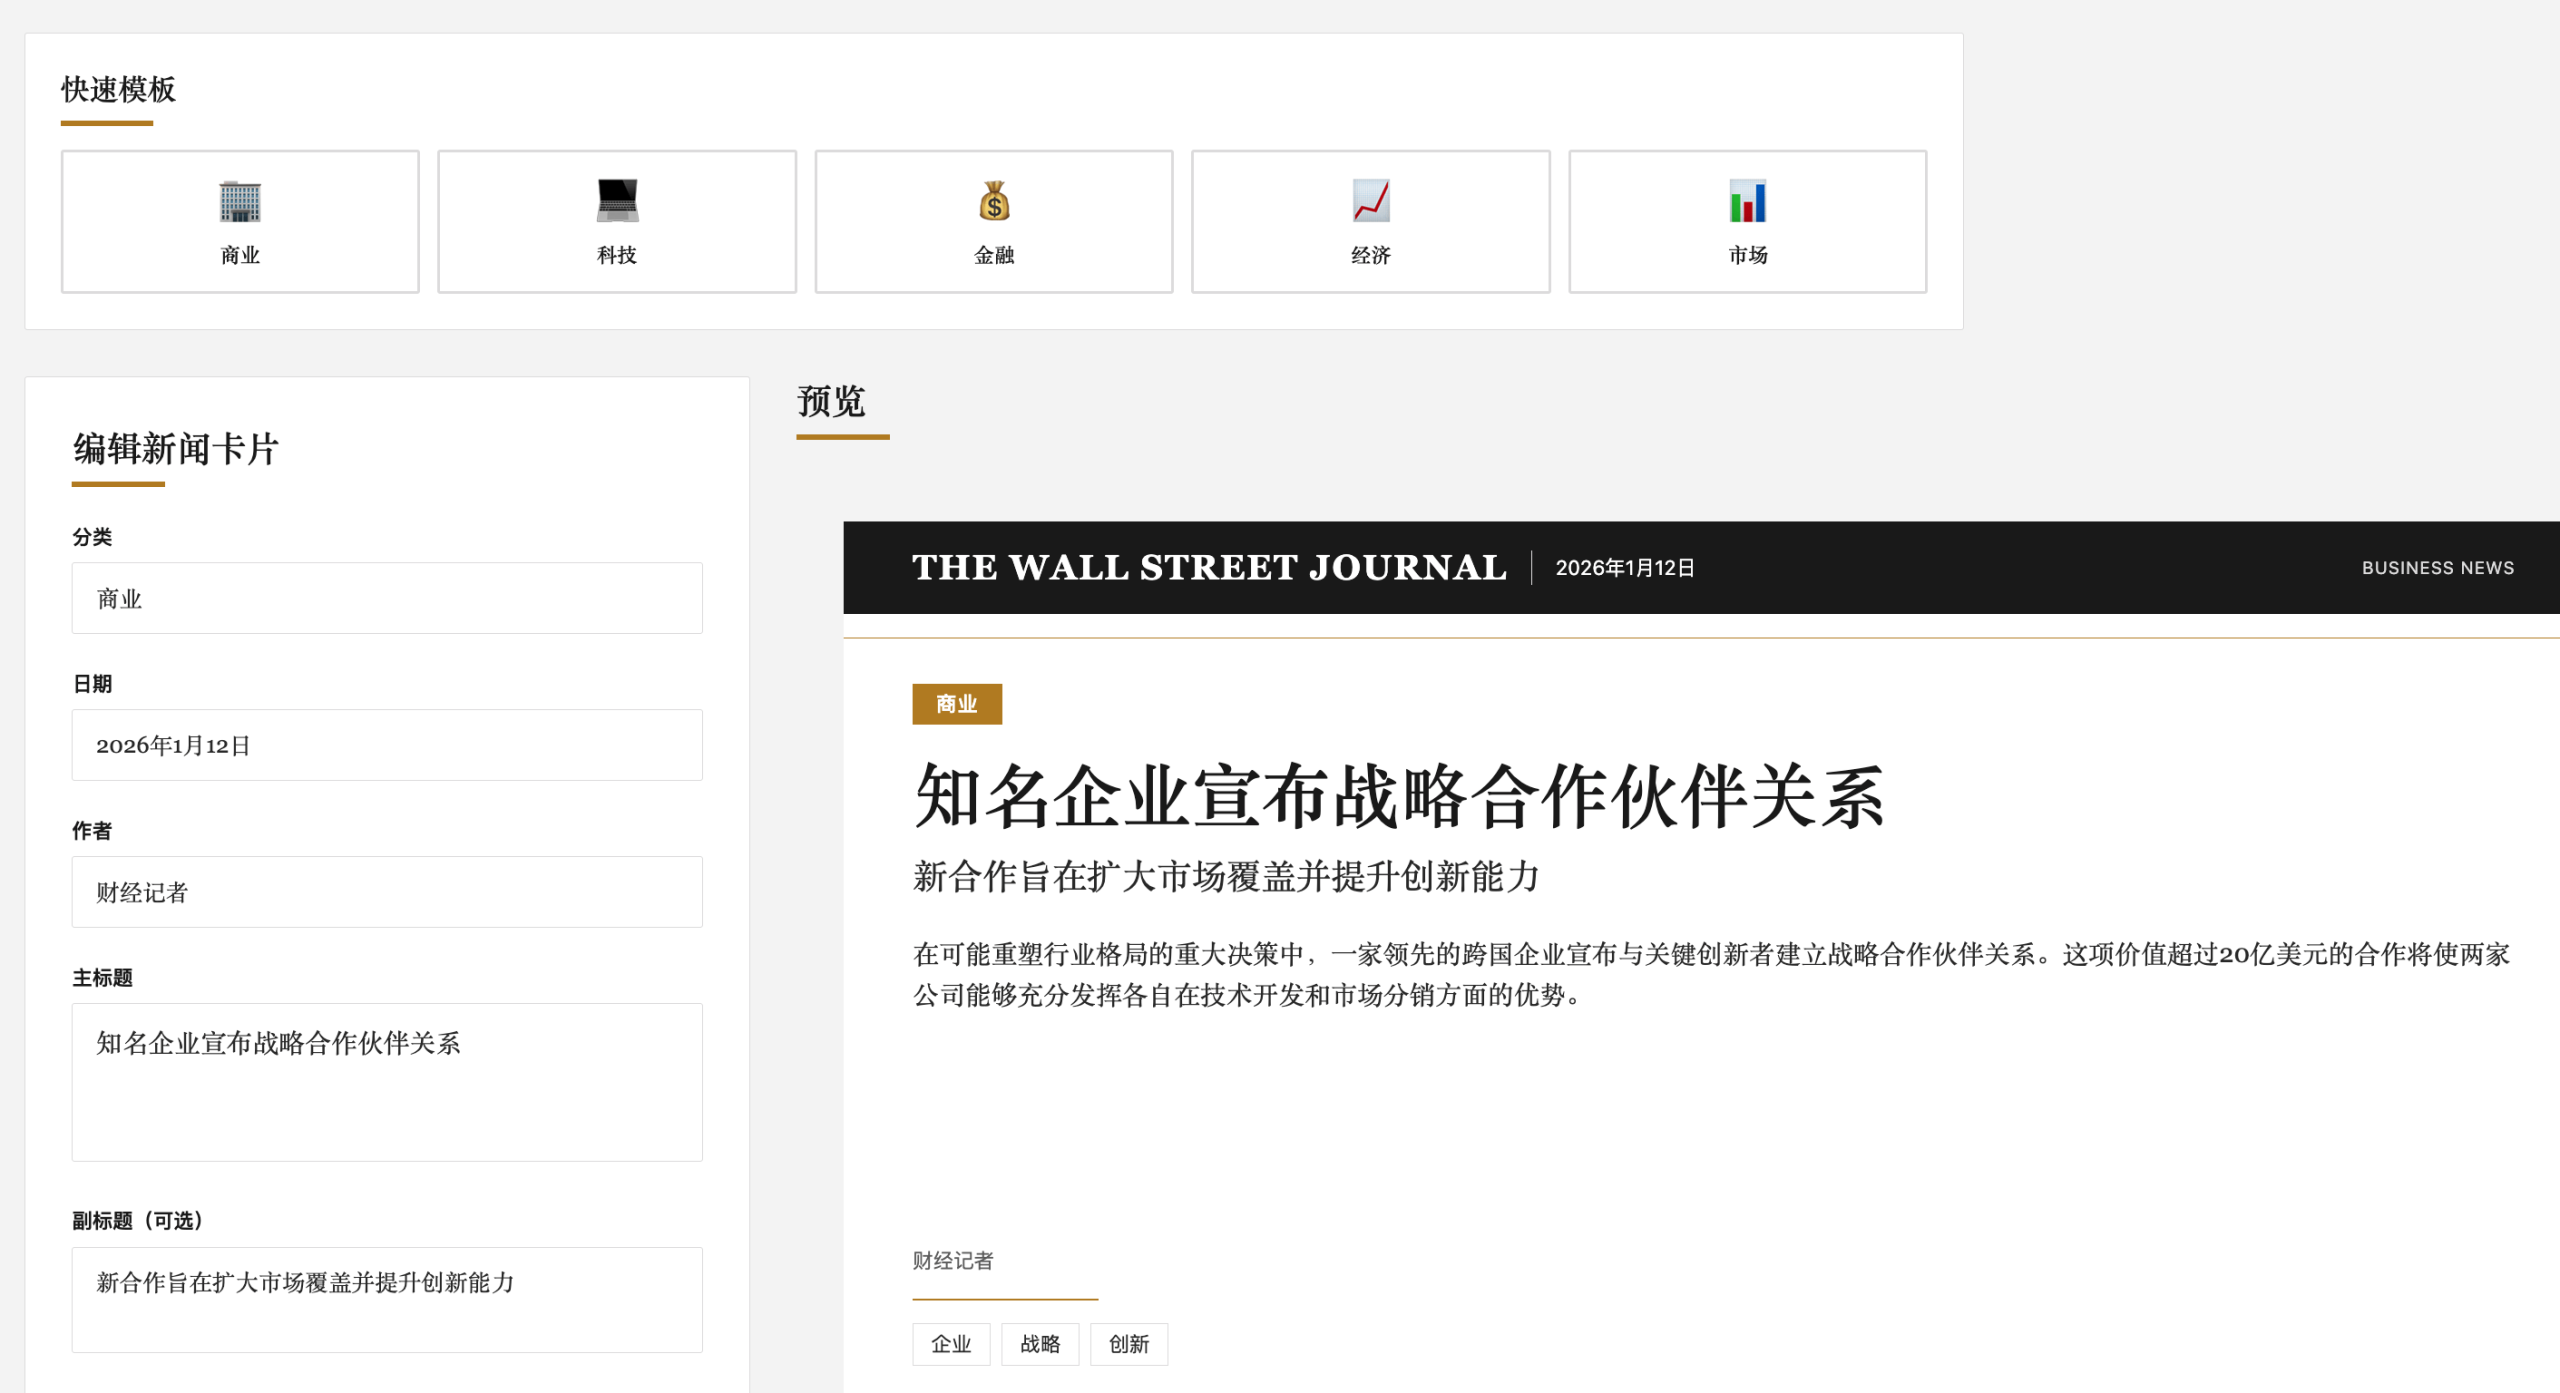Viewport: 2560px width, 1393px height.
Task: Click the money bag icon for 金融 template
Action: pos(994,201)
